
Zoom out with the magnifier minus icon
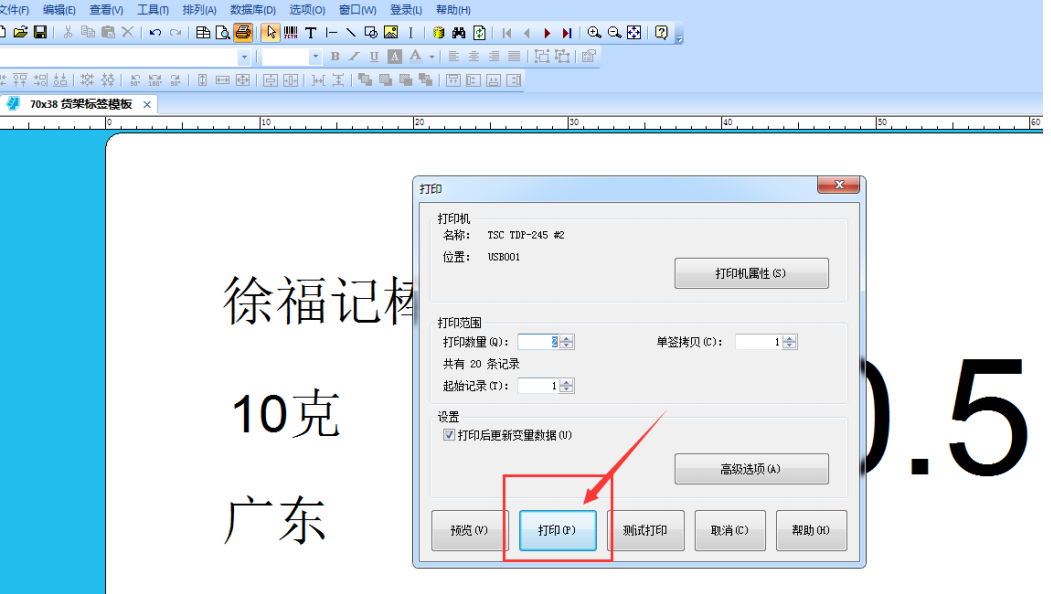click(x=614, y=32)
